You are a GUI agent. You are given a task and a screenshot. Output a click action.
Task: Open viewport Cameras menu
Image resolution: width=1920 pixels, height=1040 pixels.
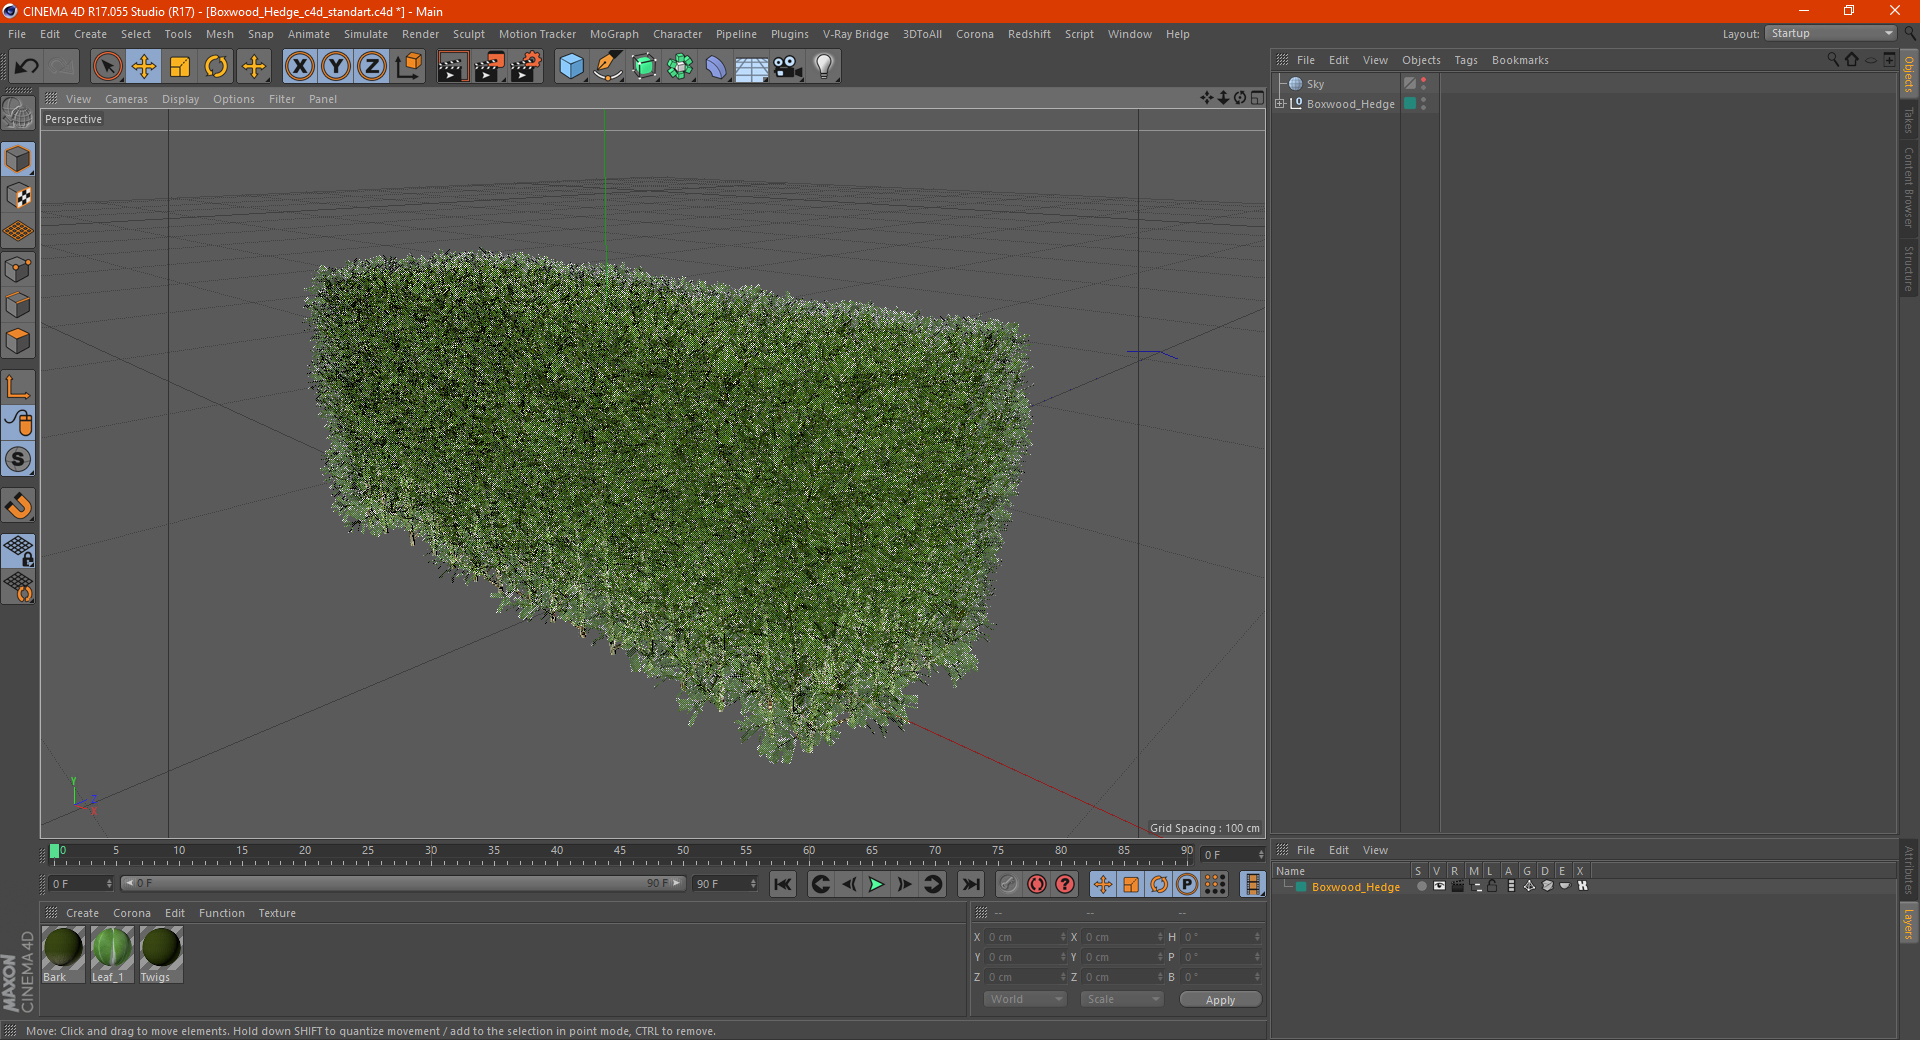point(126,99)
